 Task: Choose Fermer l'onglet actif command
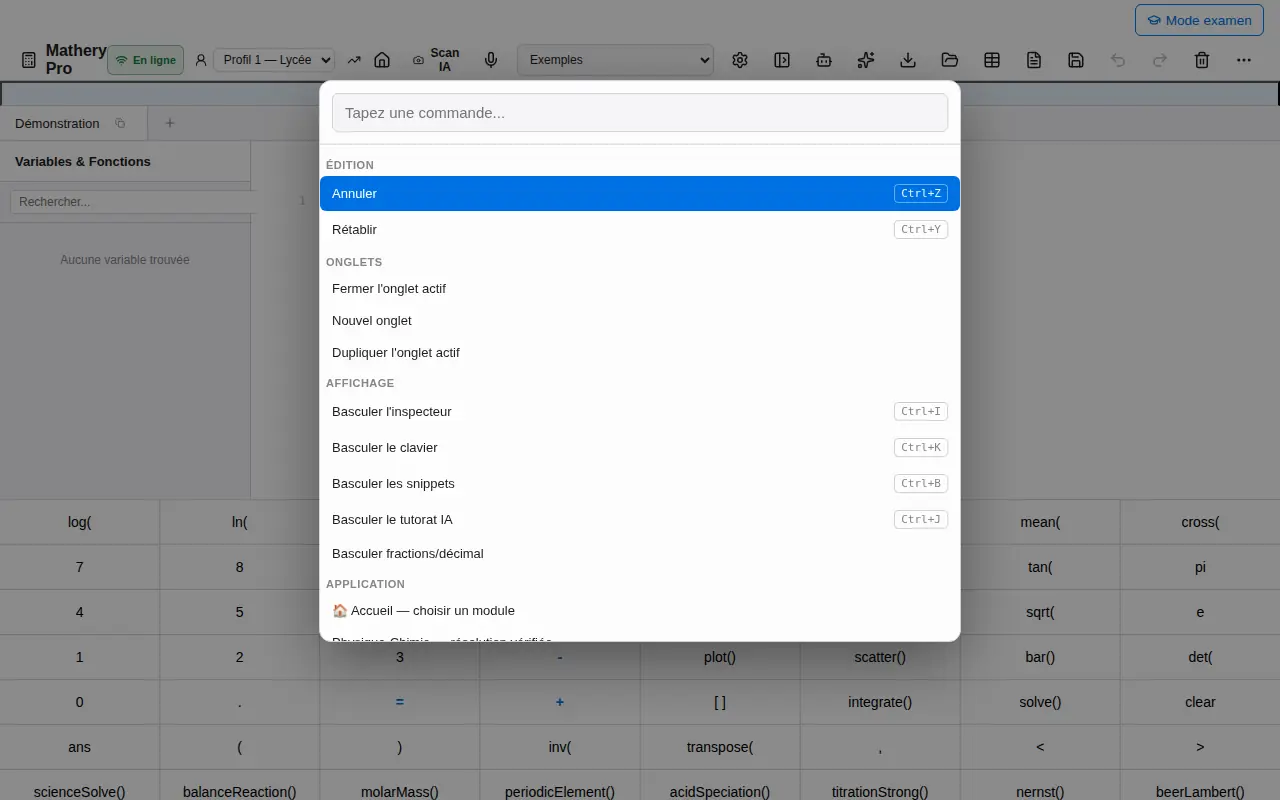(x=640, y=288)
